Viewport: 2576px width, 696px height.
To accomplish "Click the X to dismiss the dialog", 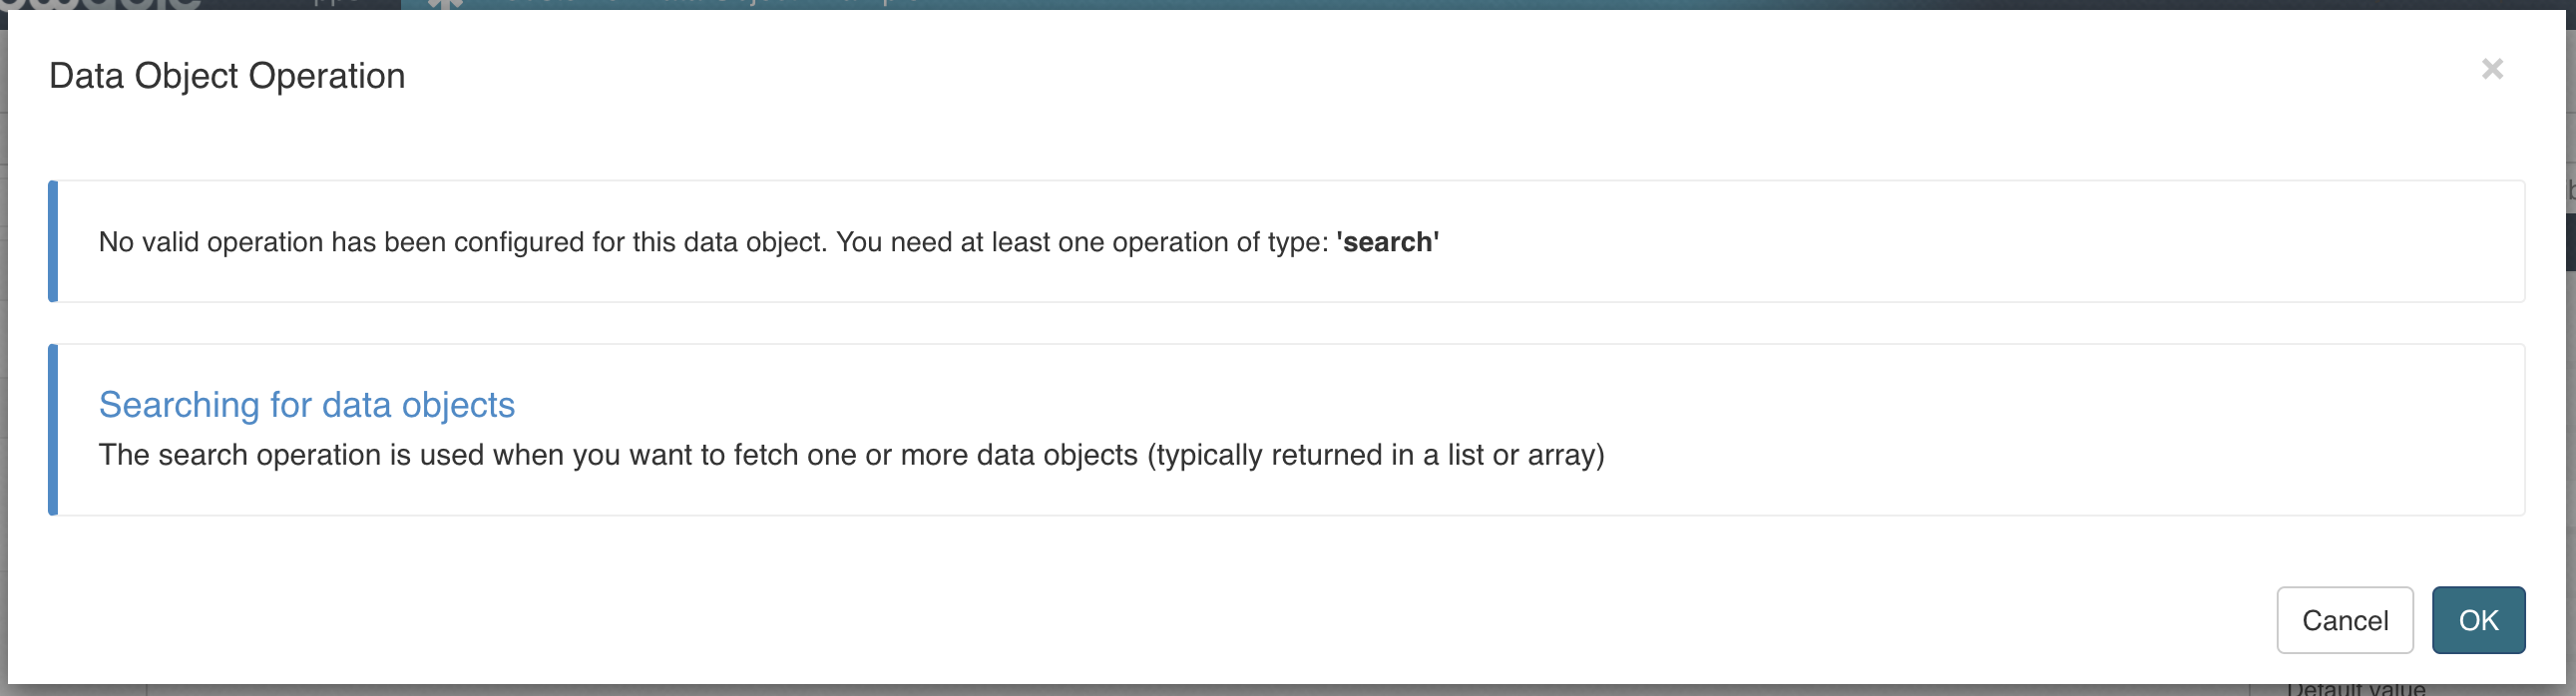I will click(x=2492, y=68).
